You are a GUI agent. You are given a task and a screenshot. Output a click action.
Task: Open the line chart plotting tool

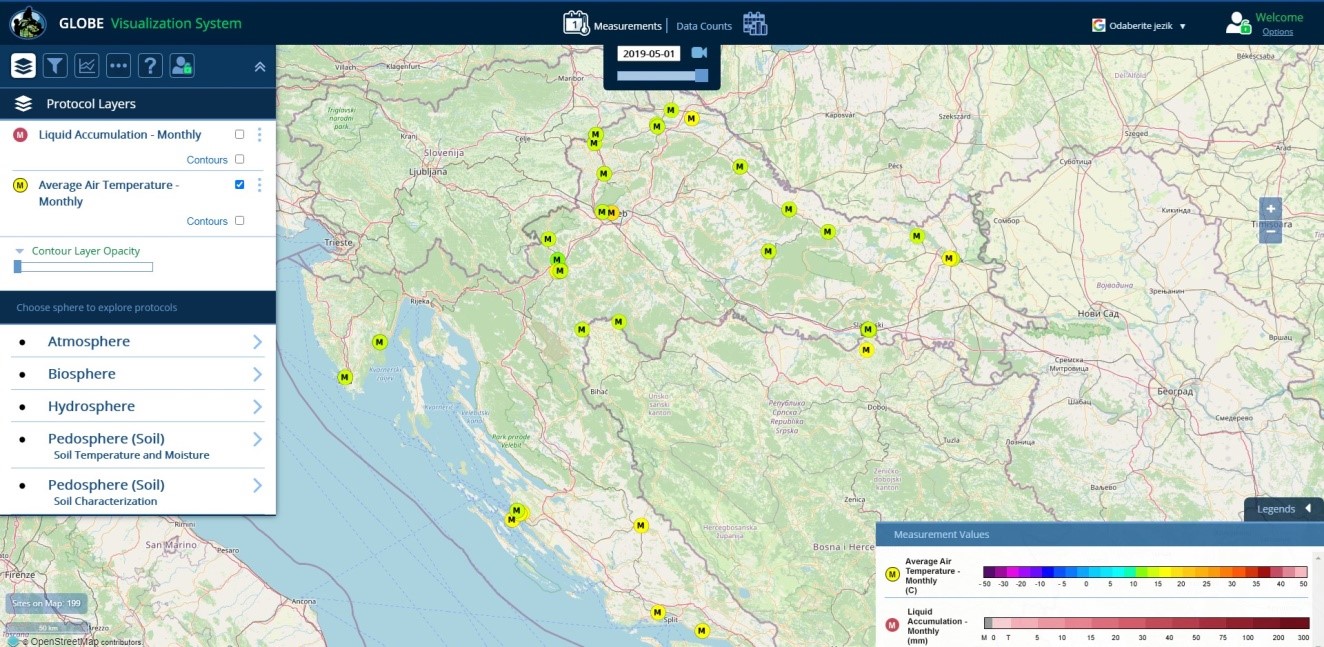click(87, 66)
